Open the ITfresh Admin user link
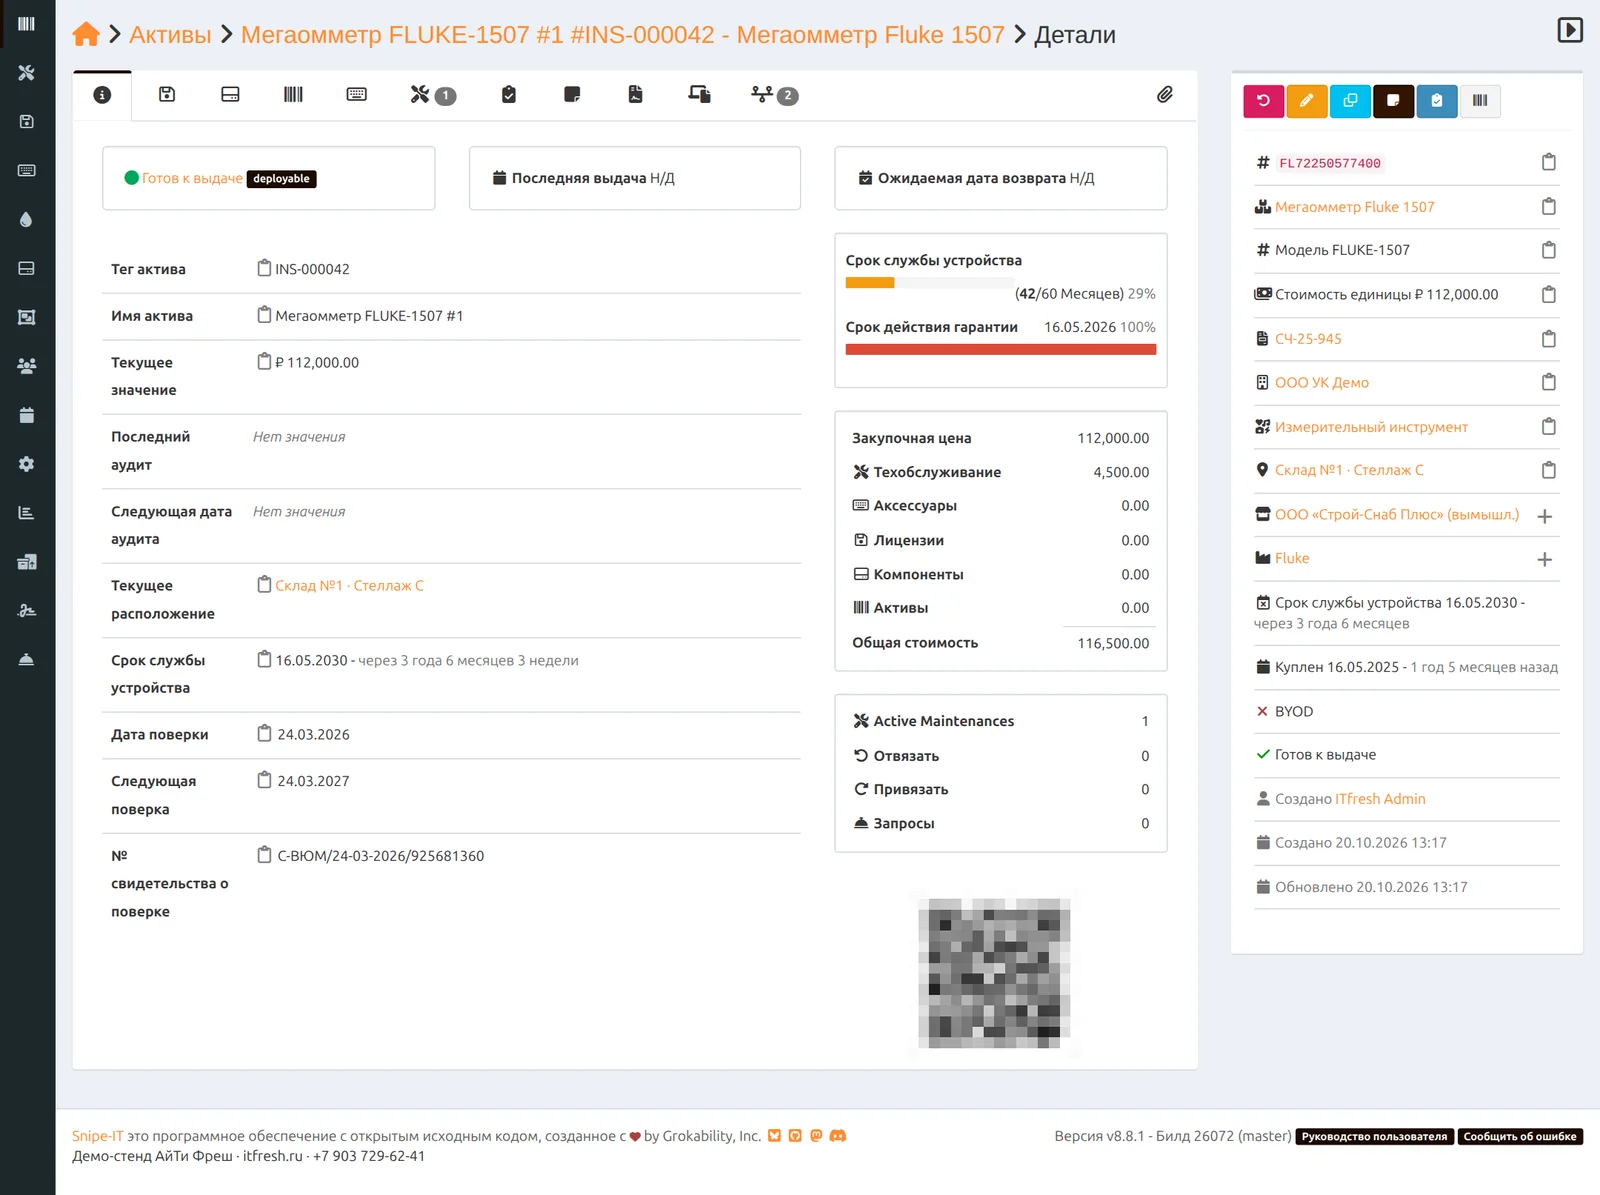1600x1195 pixels. click(x=1380, y=799)
